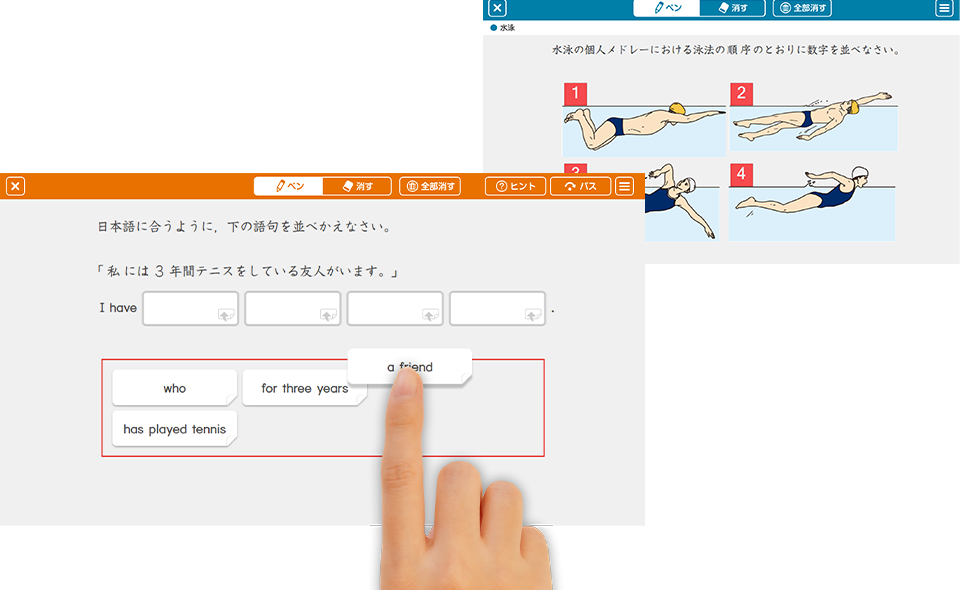The image size is (960, 590).
Task: Select the 消す eraser in orange toolbar
Action: click(x=357, y=186)
